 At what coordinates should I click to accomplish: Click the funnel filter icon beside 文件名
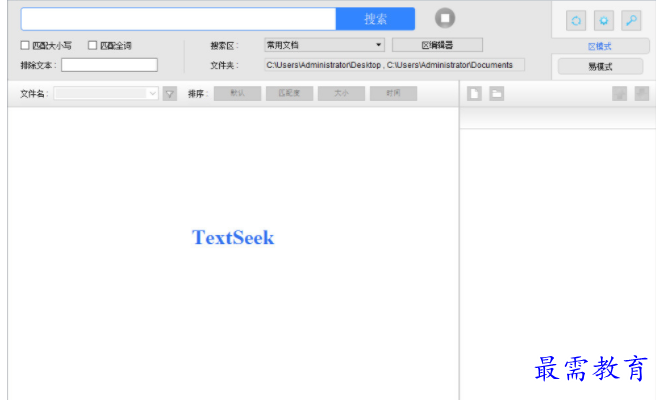coord(170,94)
